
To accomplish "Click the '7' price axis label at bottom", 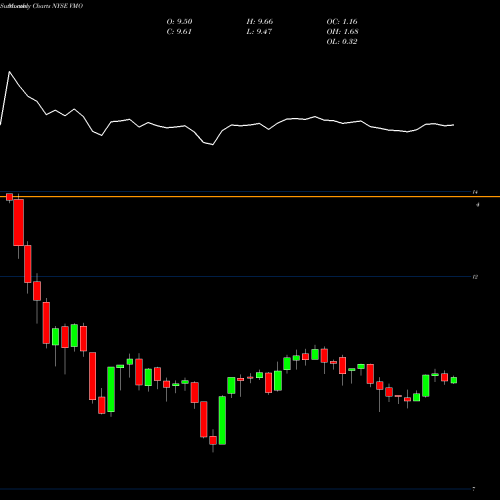I will tap(474, 489).
